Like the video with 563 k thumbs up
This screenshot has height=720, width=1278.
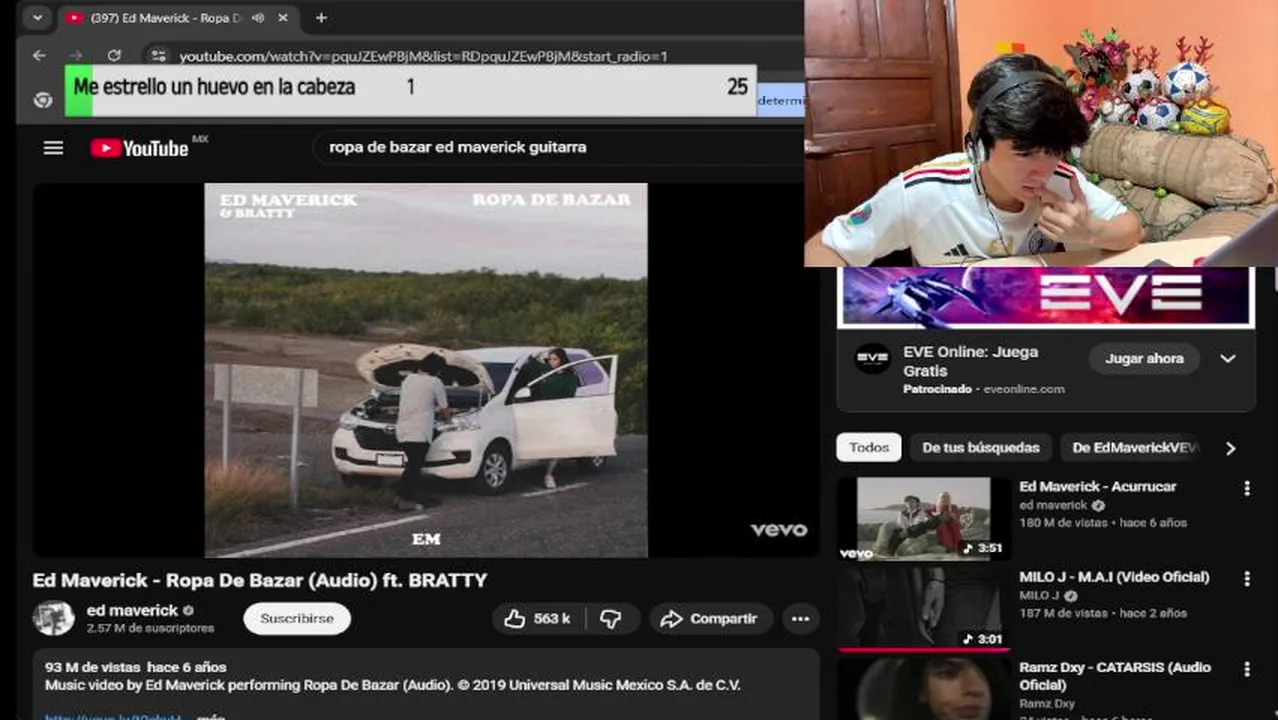point(537,619)
